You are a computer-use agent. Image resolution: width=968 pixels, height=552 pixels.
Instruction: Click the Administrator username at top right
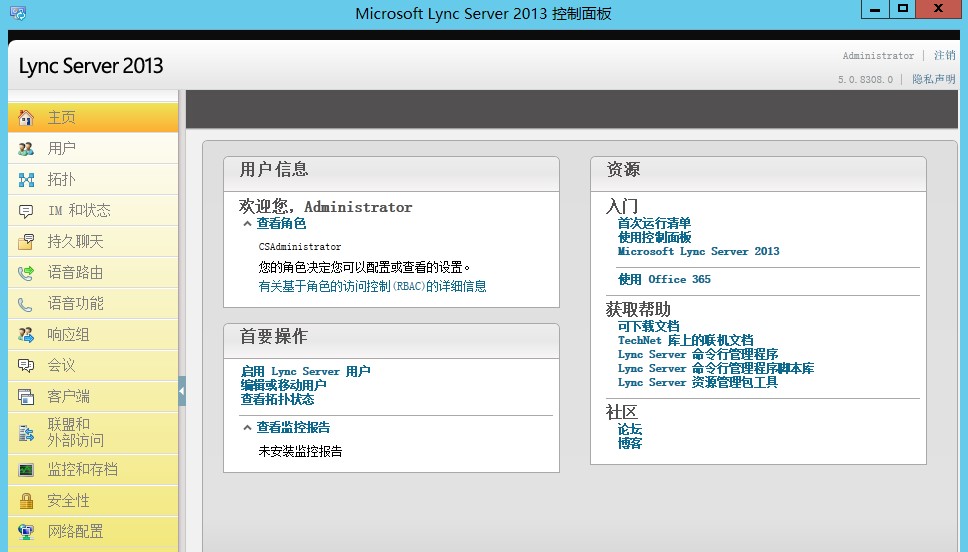878,56
